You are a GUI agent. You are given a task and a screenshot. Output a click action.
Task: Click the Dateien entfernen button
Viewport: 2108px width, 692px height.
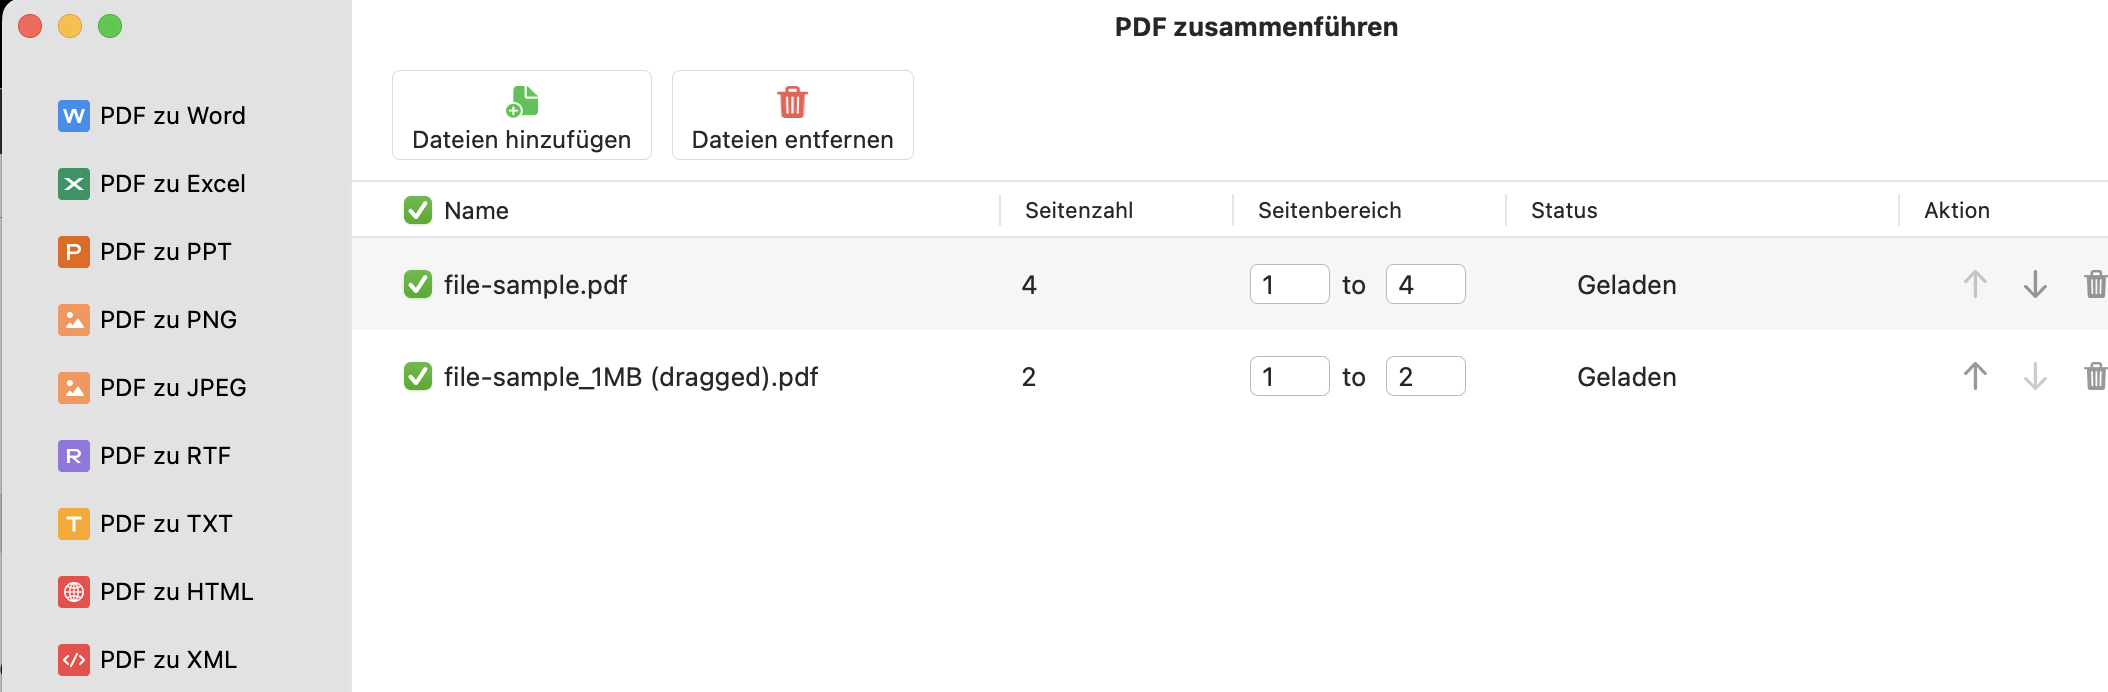pos(792,114)
